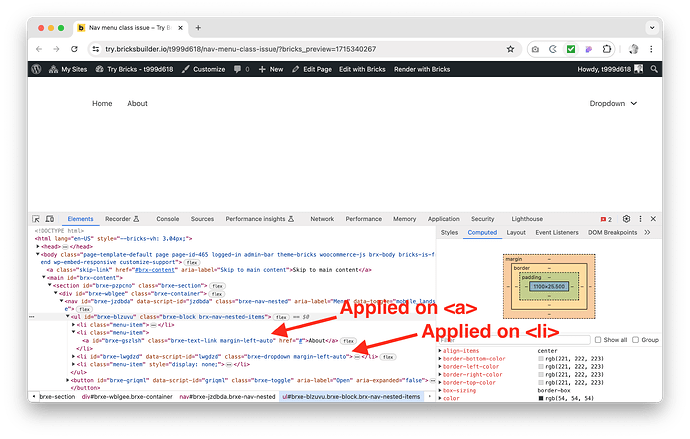Expand the box-sizing computed property
The image size is (690, 439).
coord(440,391)
